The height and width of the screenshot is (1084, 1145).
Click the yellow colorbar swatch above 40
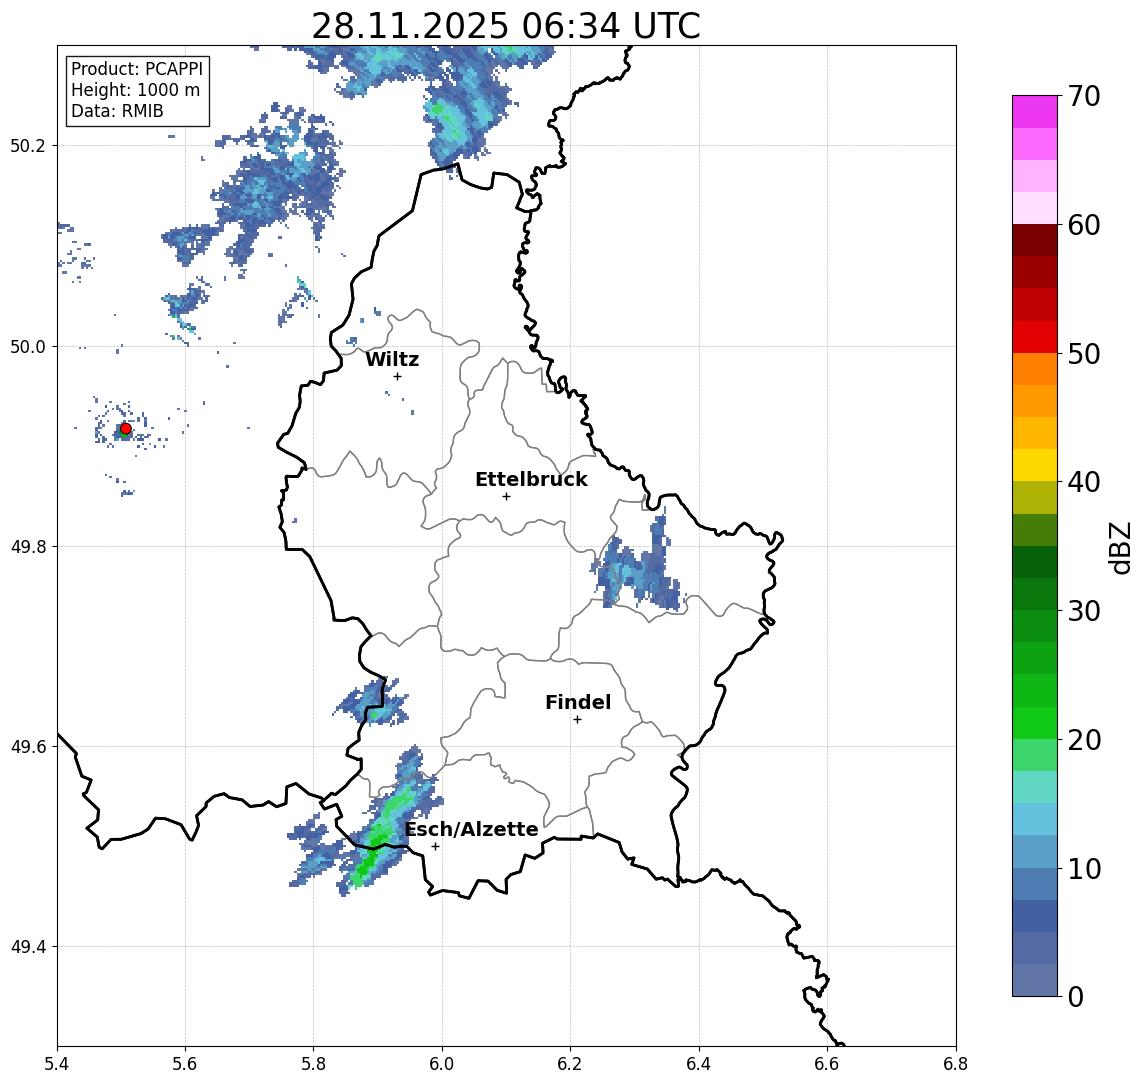coord(1035,465)
